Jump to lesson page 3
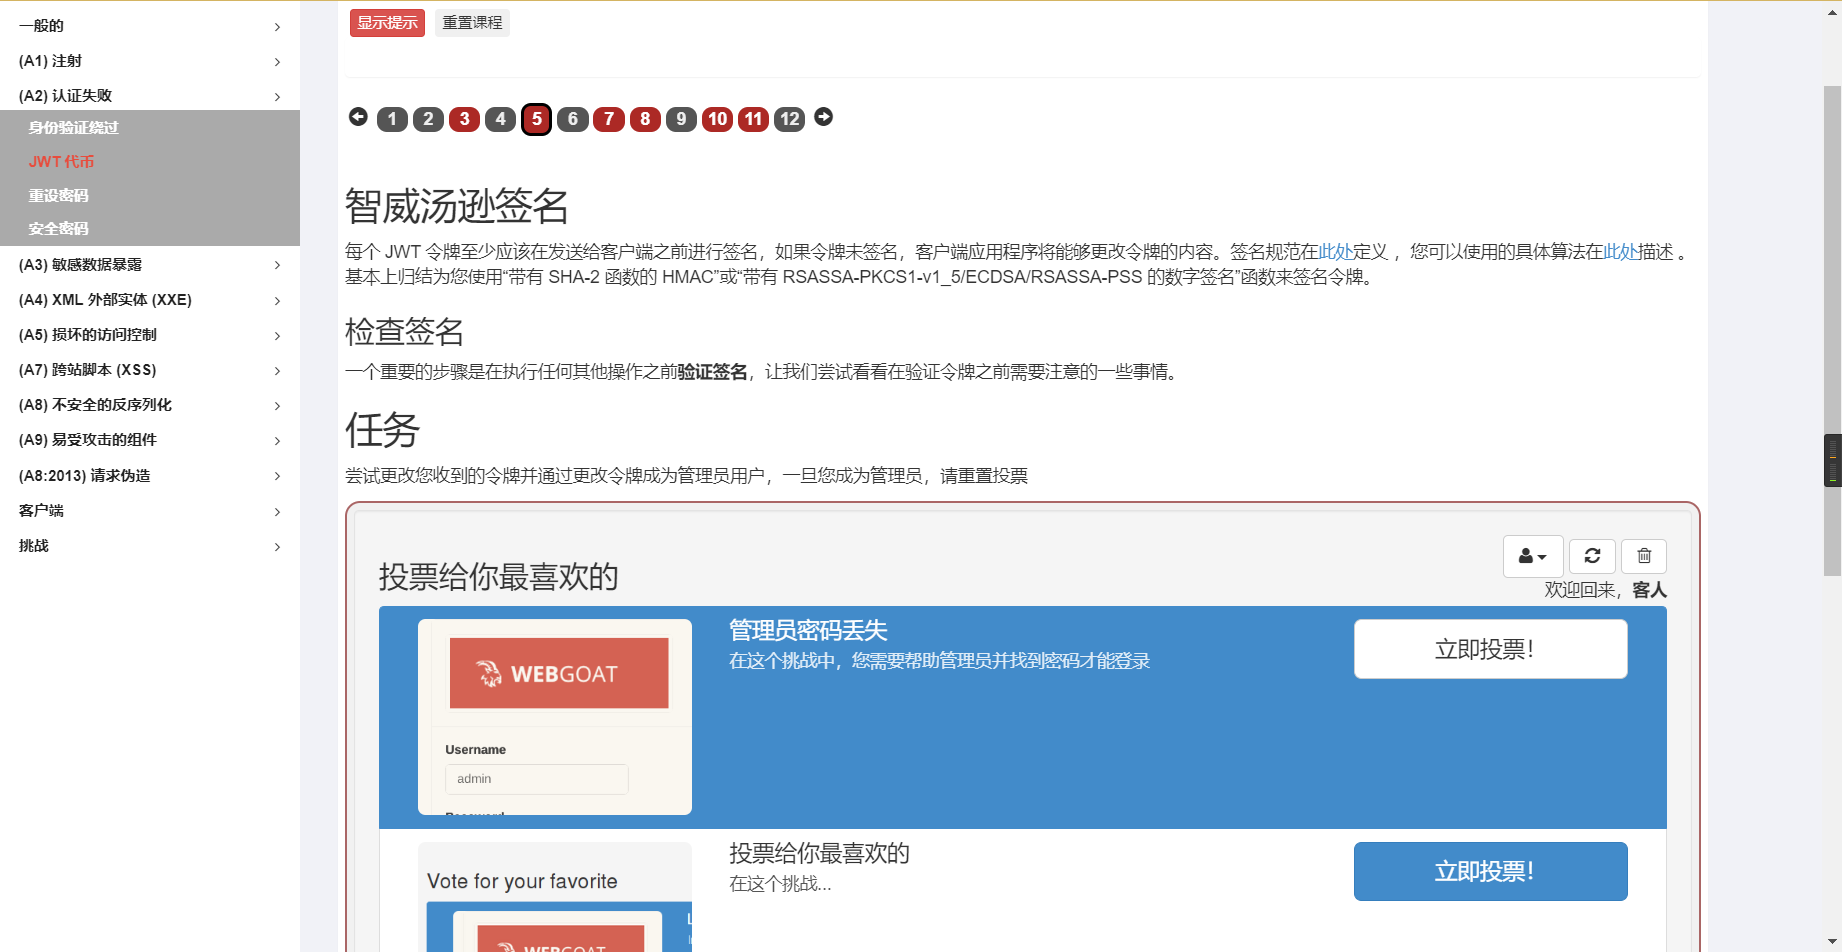This screenshot has width=1842, height=952. 464,119
